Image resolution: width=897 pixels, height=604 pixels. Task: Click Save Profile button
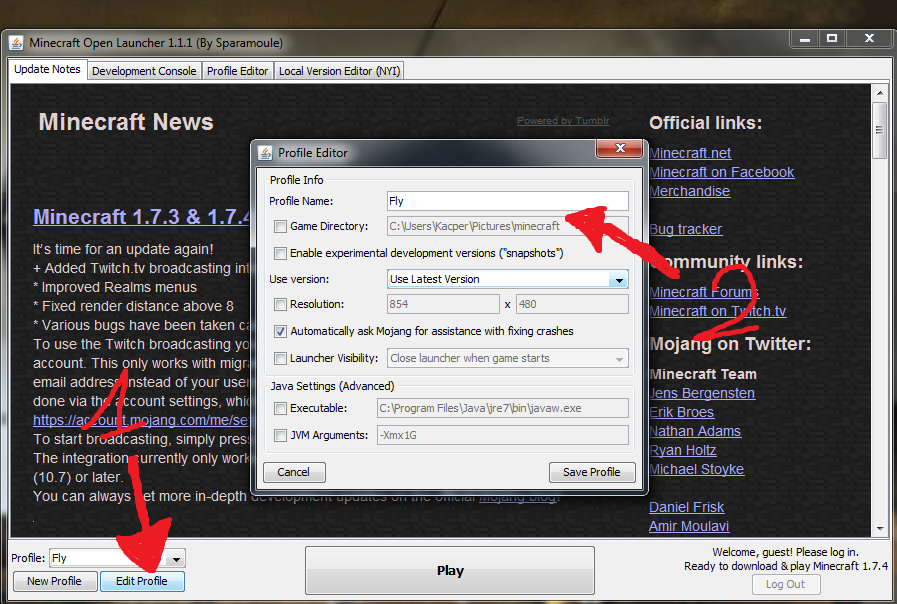[x=592, y=472]
